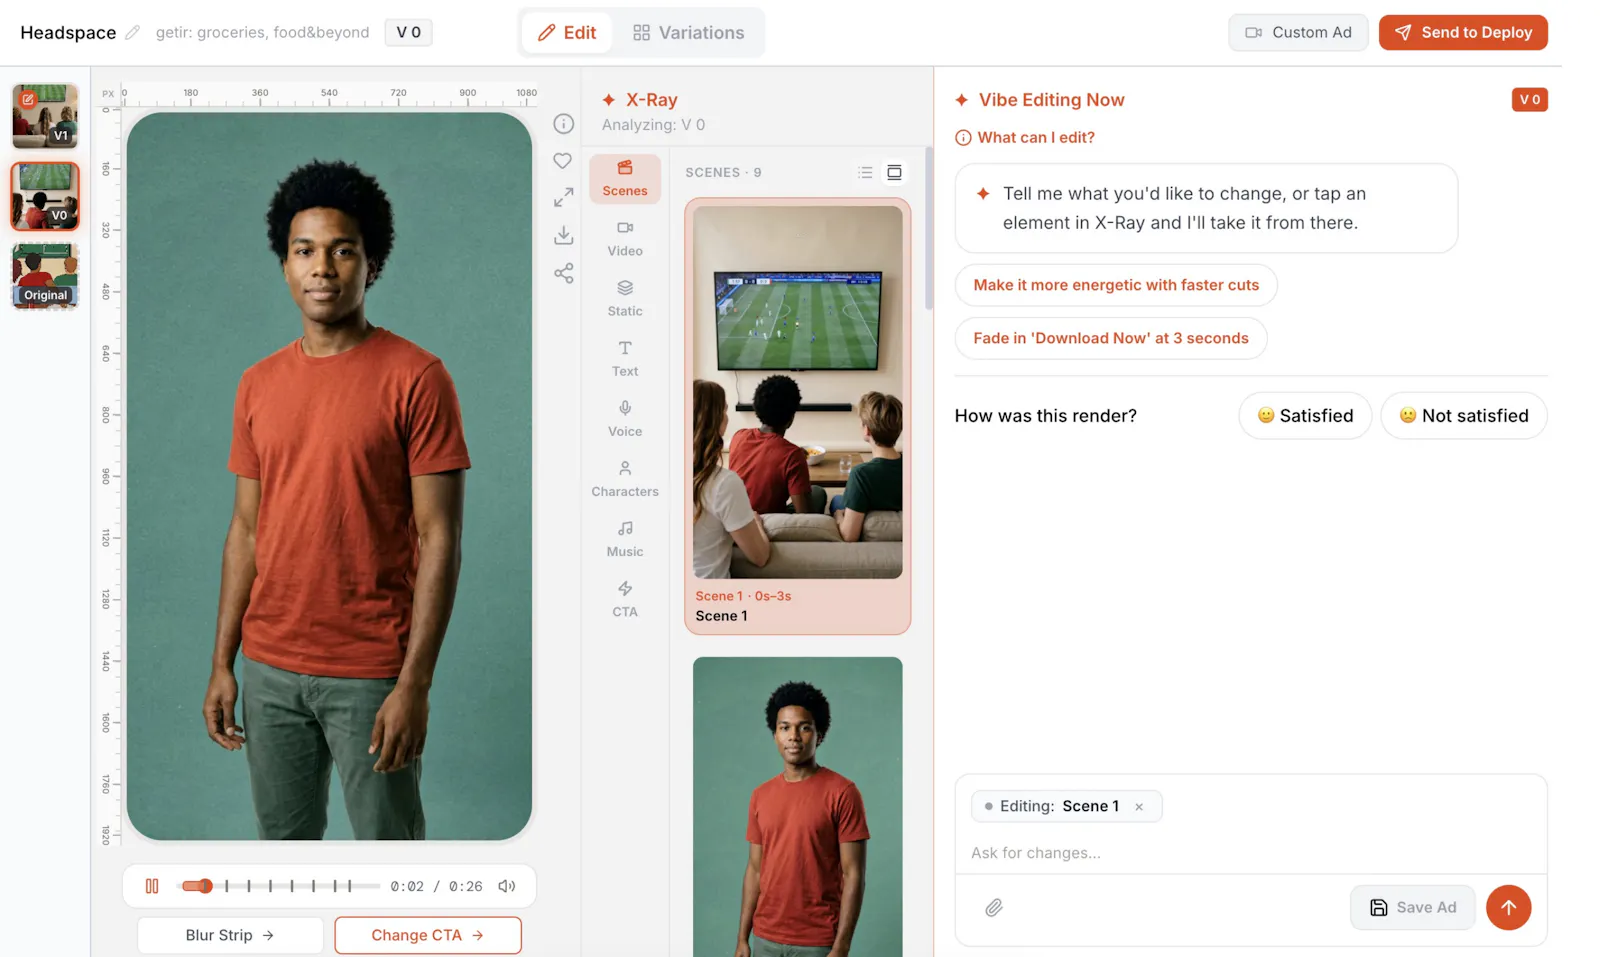Open the V 0 version selector
The width and height of the screenshot is (1600, 957).
click(408, 32)
